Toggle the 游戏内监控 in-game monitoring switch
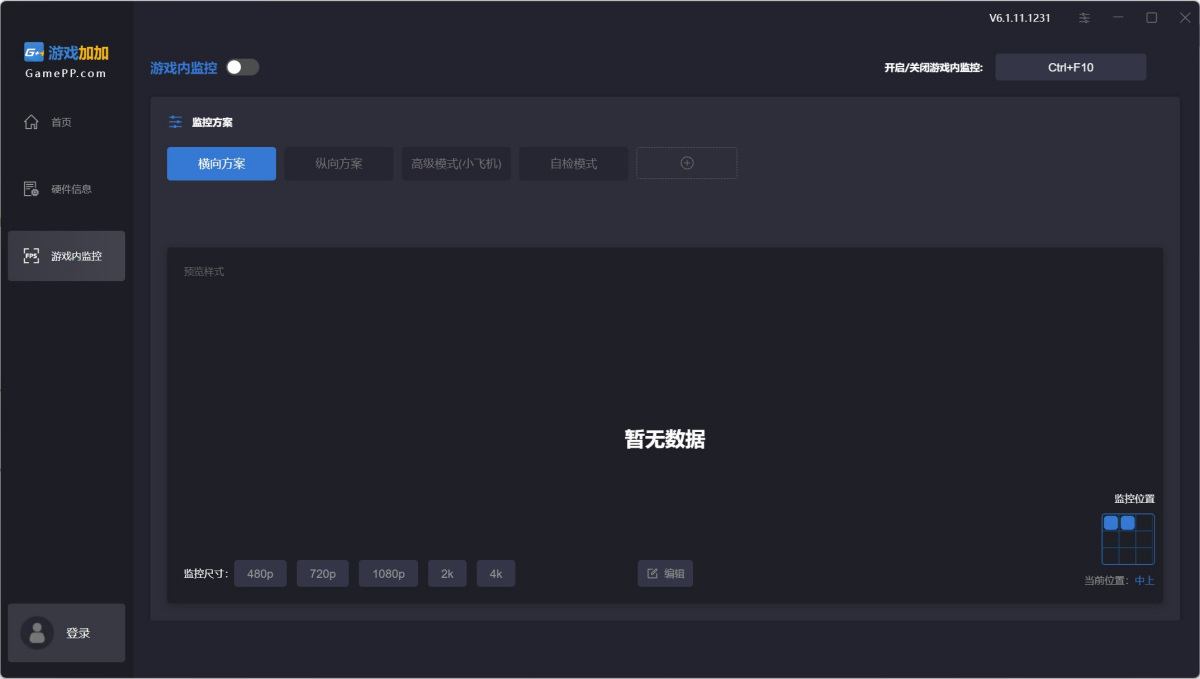The image size is (1200, 679). [242, 67]
